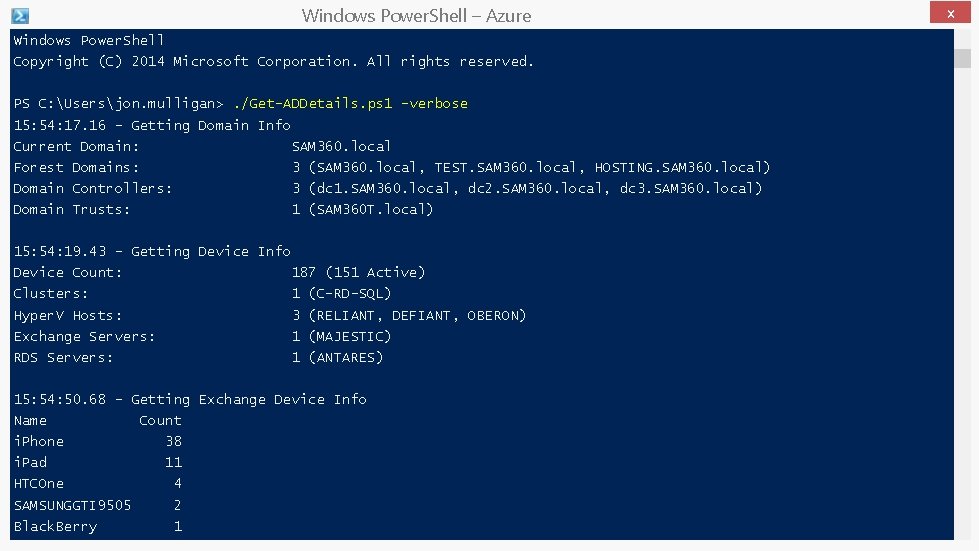
Task: Open the PowerShell icon system menu
Action: (x=20, y=16)
